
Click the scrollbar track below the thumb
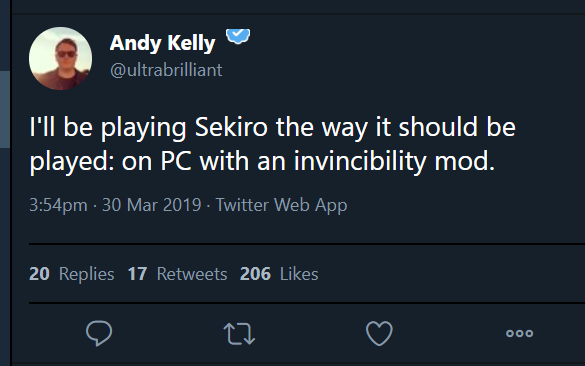(x=4, y=257)
